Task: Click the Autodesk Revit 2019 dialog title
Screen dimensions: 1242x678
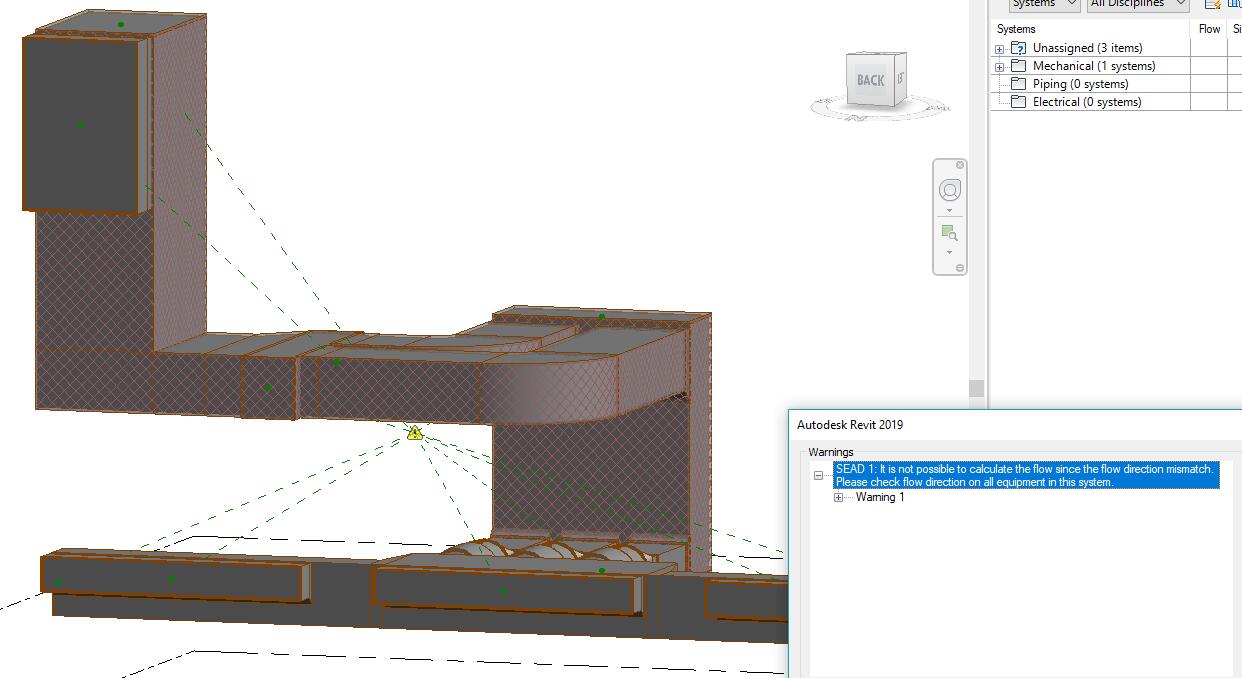Action: click(x=849, y=425)
